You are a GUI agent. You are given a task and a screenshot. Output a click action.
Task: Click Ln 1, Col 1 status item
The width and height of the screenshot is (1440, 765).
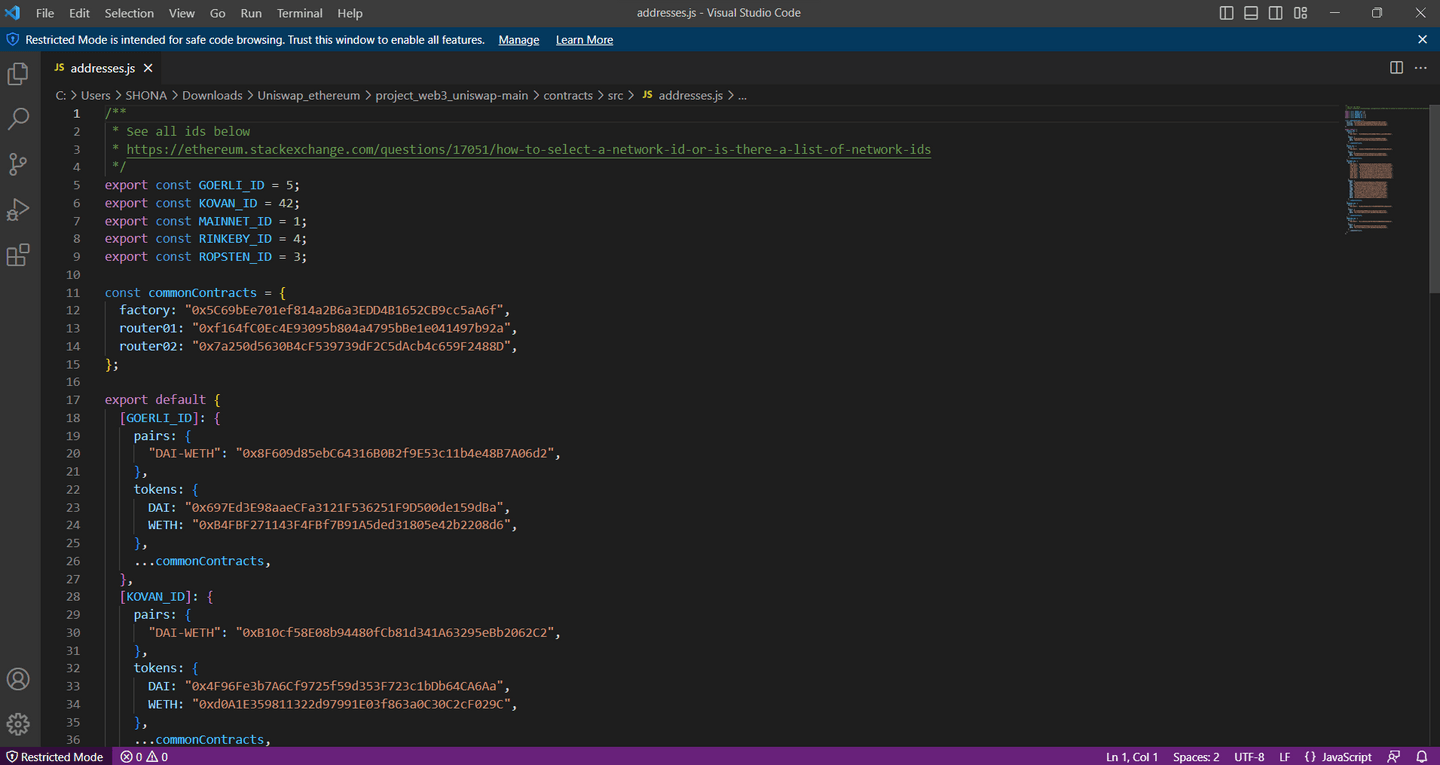click(1132, 757)
